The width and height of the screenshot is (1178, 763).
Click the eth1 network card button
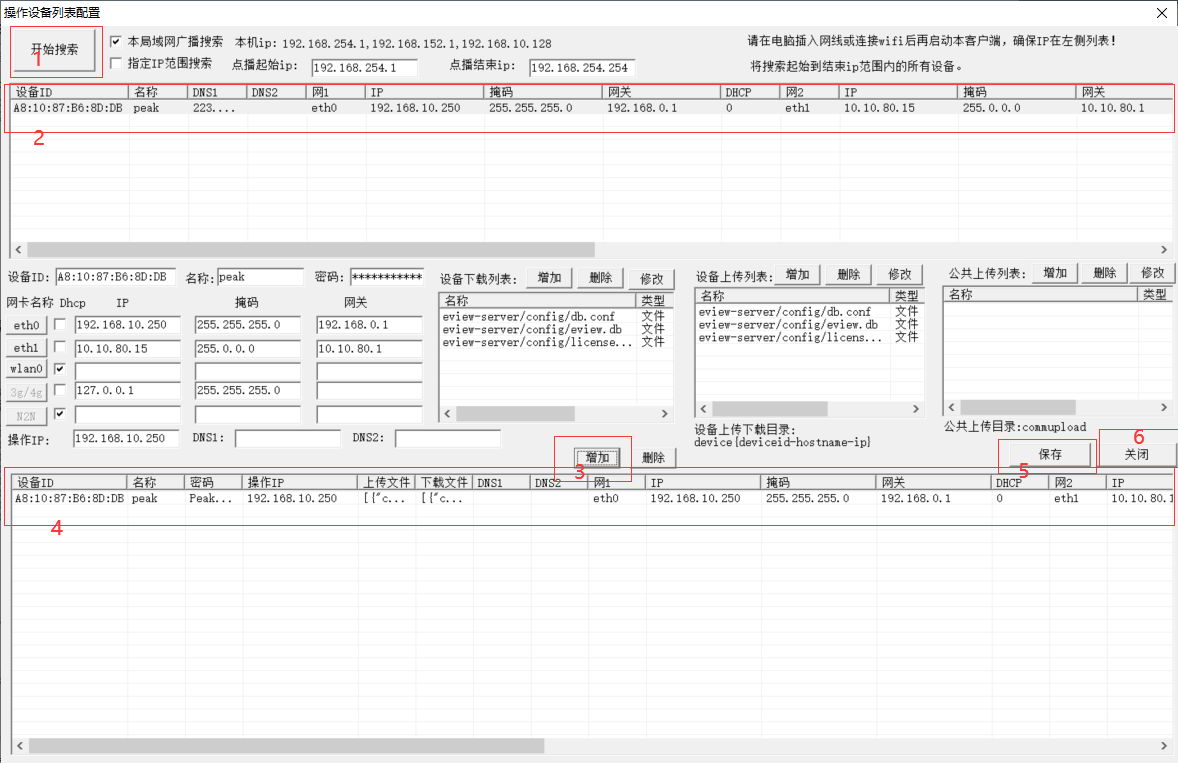pos(26,348)
